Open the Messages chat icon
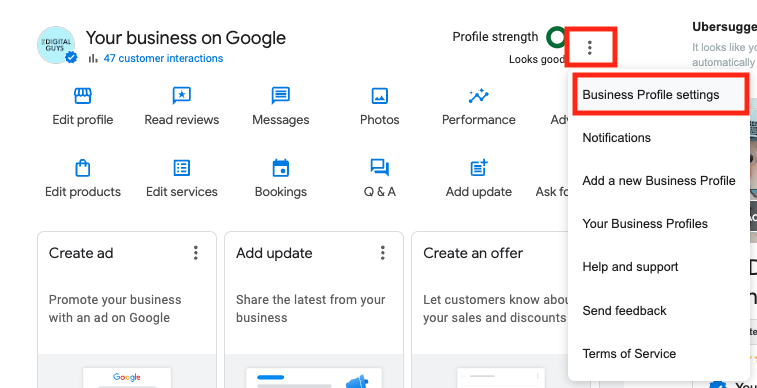This screenshot has height=388, width=757. [x=280, y=96]
